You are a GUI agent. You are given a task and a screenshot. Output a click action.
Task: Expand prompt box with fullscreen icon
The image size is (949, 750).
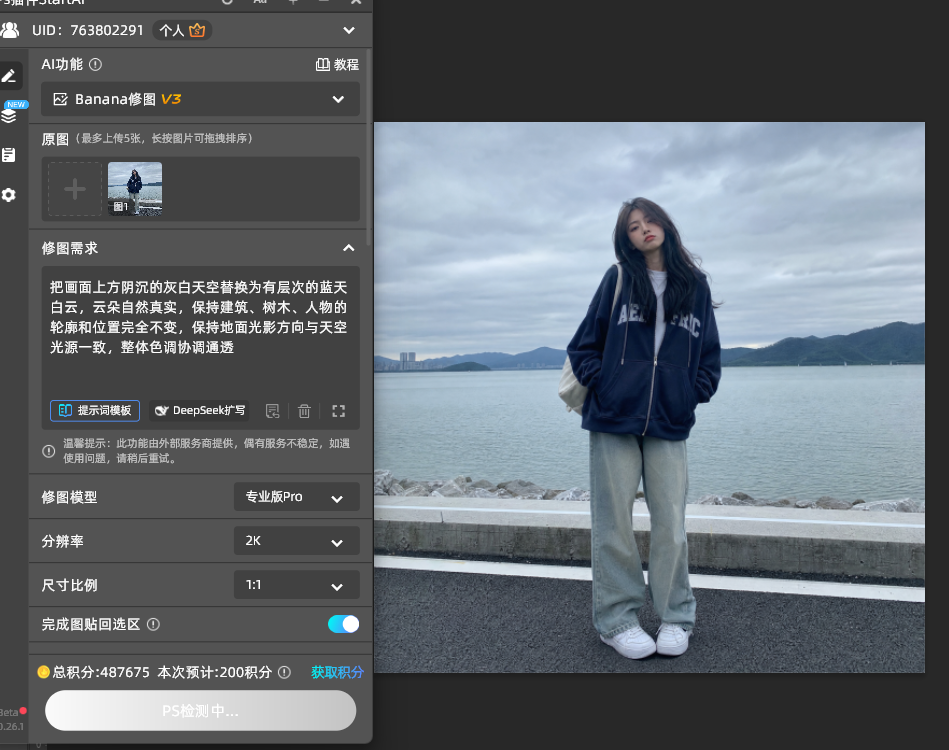338,411
